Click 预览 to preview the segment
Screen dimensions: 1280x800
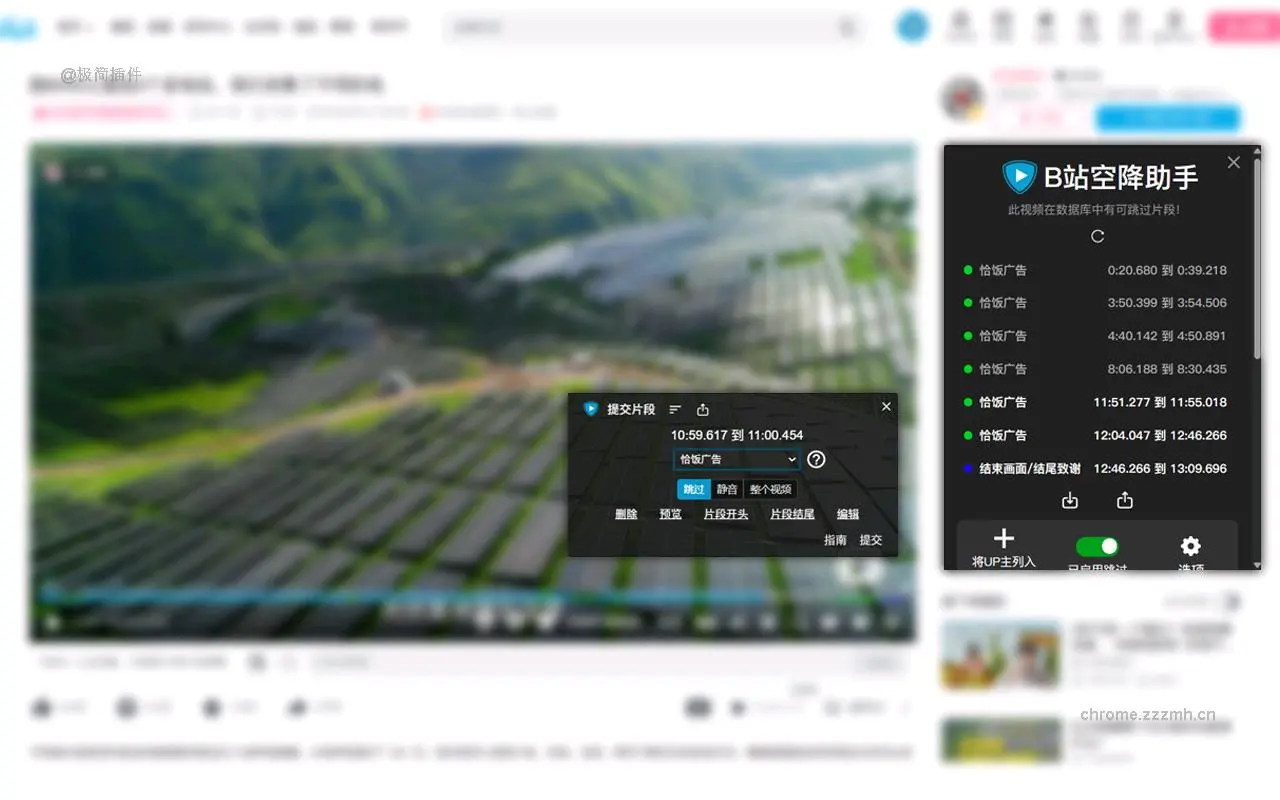coord(670,513)
